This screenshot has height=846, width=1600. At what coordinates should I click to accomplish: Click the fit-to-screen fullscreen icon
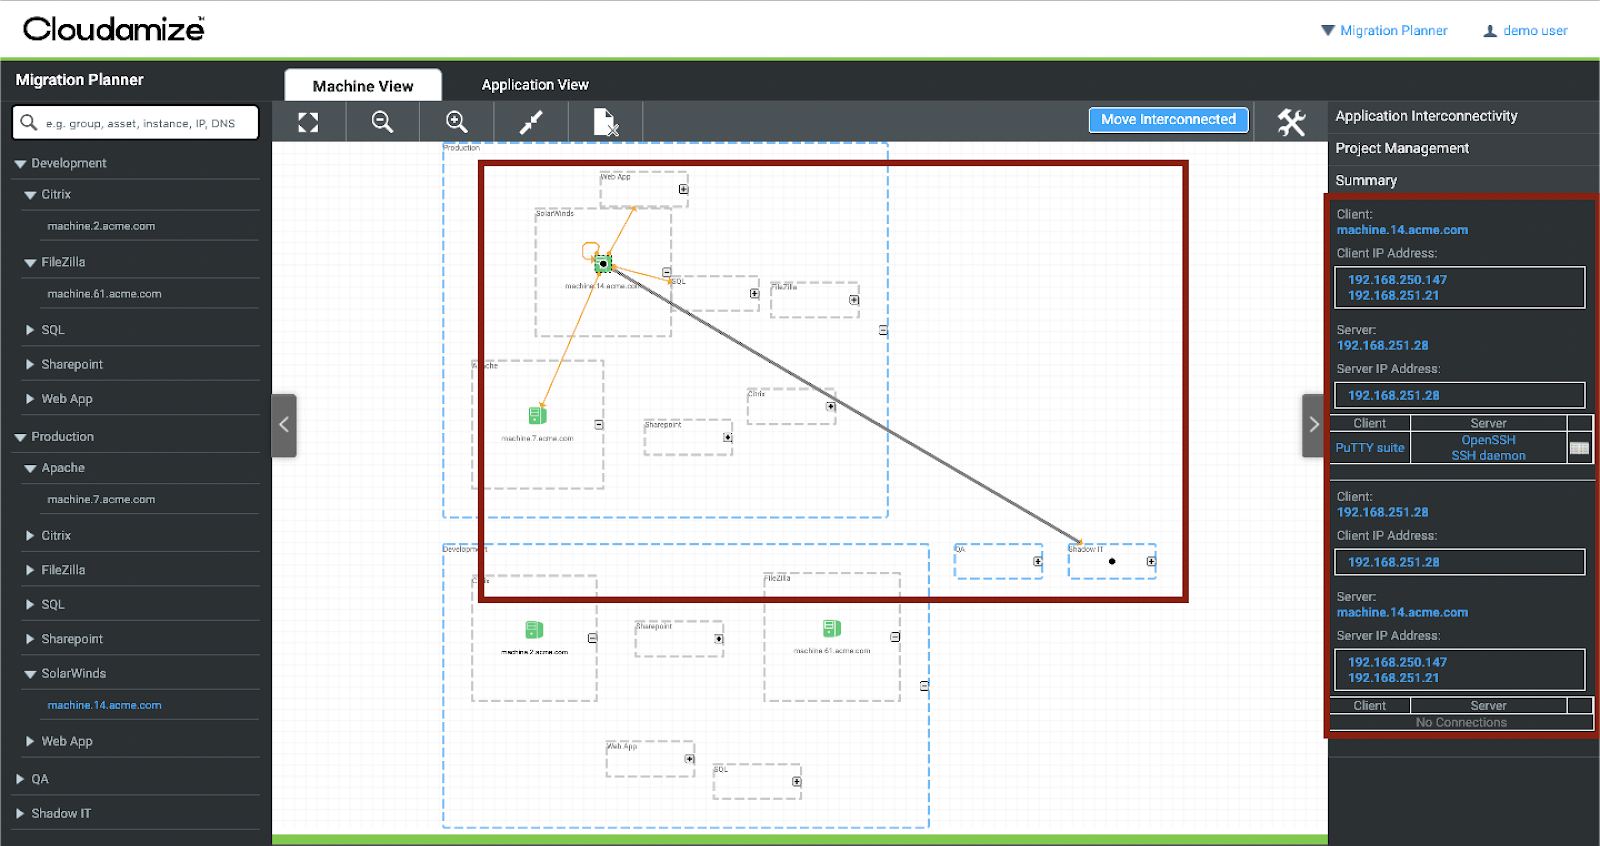(308, 122)
